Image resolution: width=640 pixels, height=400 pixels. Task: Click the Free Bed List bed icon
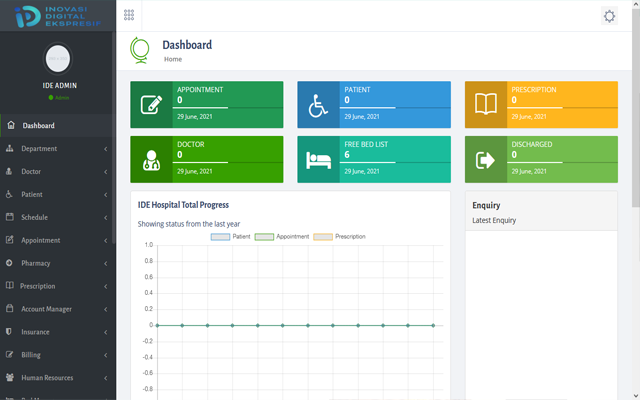coord(318,159)
